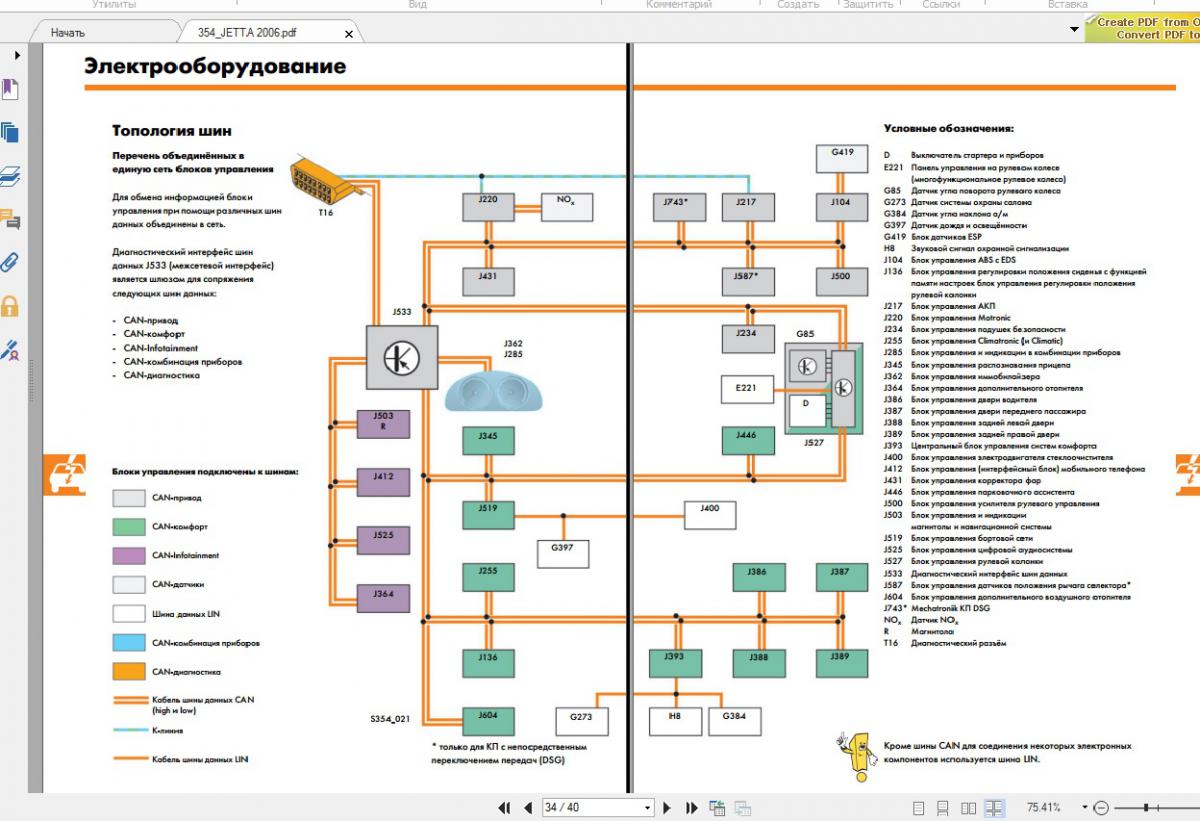Viewport: 1200px width, 821px height.
Task: Open the Pages thumbnails panel
Action: (x=10, y=132)
